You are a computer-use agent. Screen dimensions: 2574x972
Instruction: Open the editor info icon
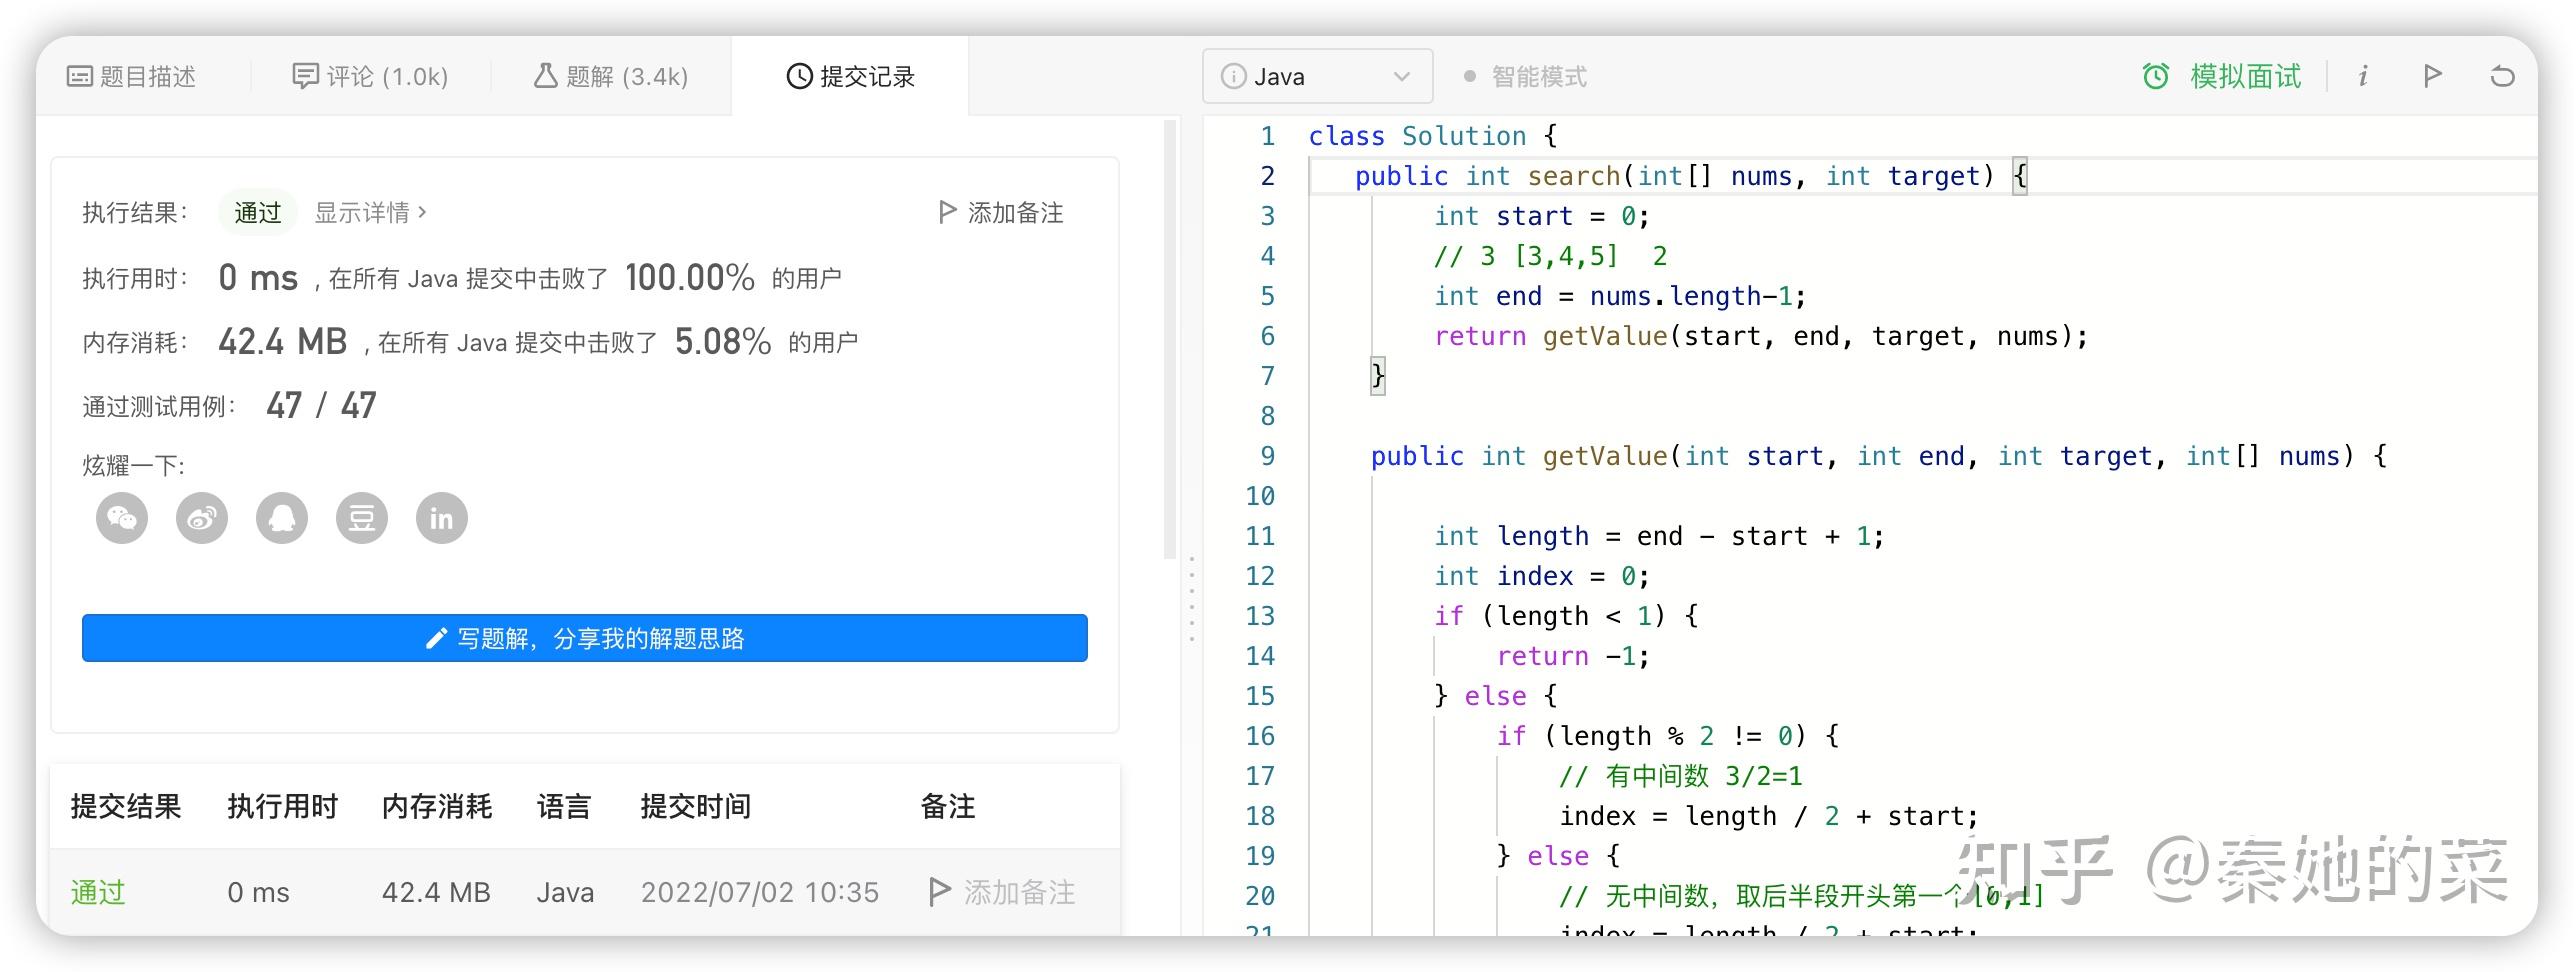click(x=2363, y=76)
